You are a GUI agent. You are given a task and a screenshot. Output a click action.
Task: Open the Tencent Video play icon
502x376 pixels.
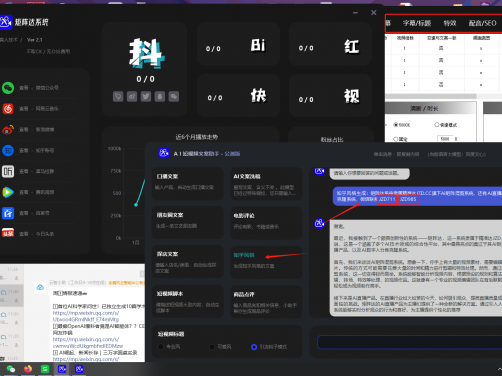(8, 192)
